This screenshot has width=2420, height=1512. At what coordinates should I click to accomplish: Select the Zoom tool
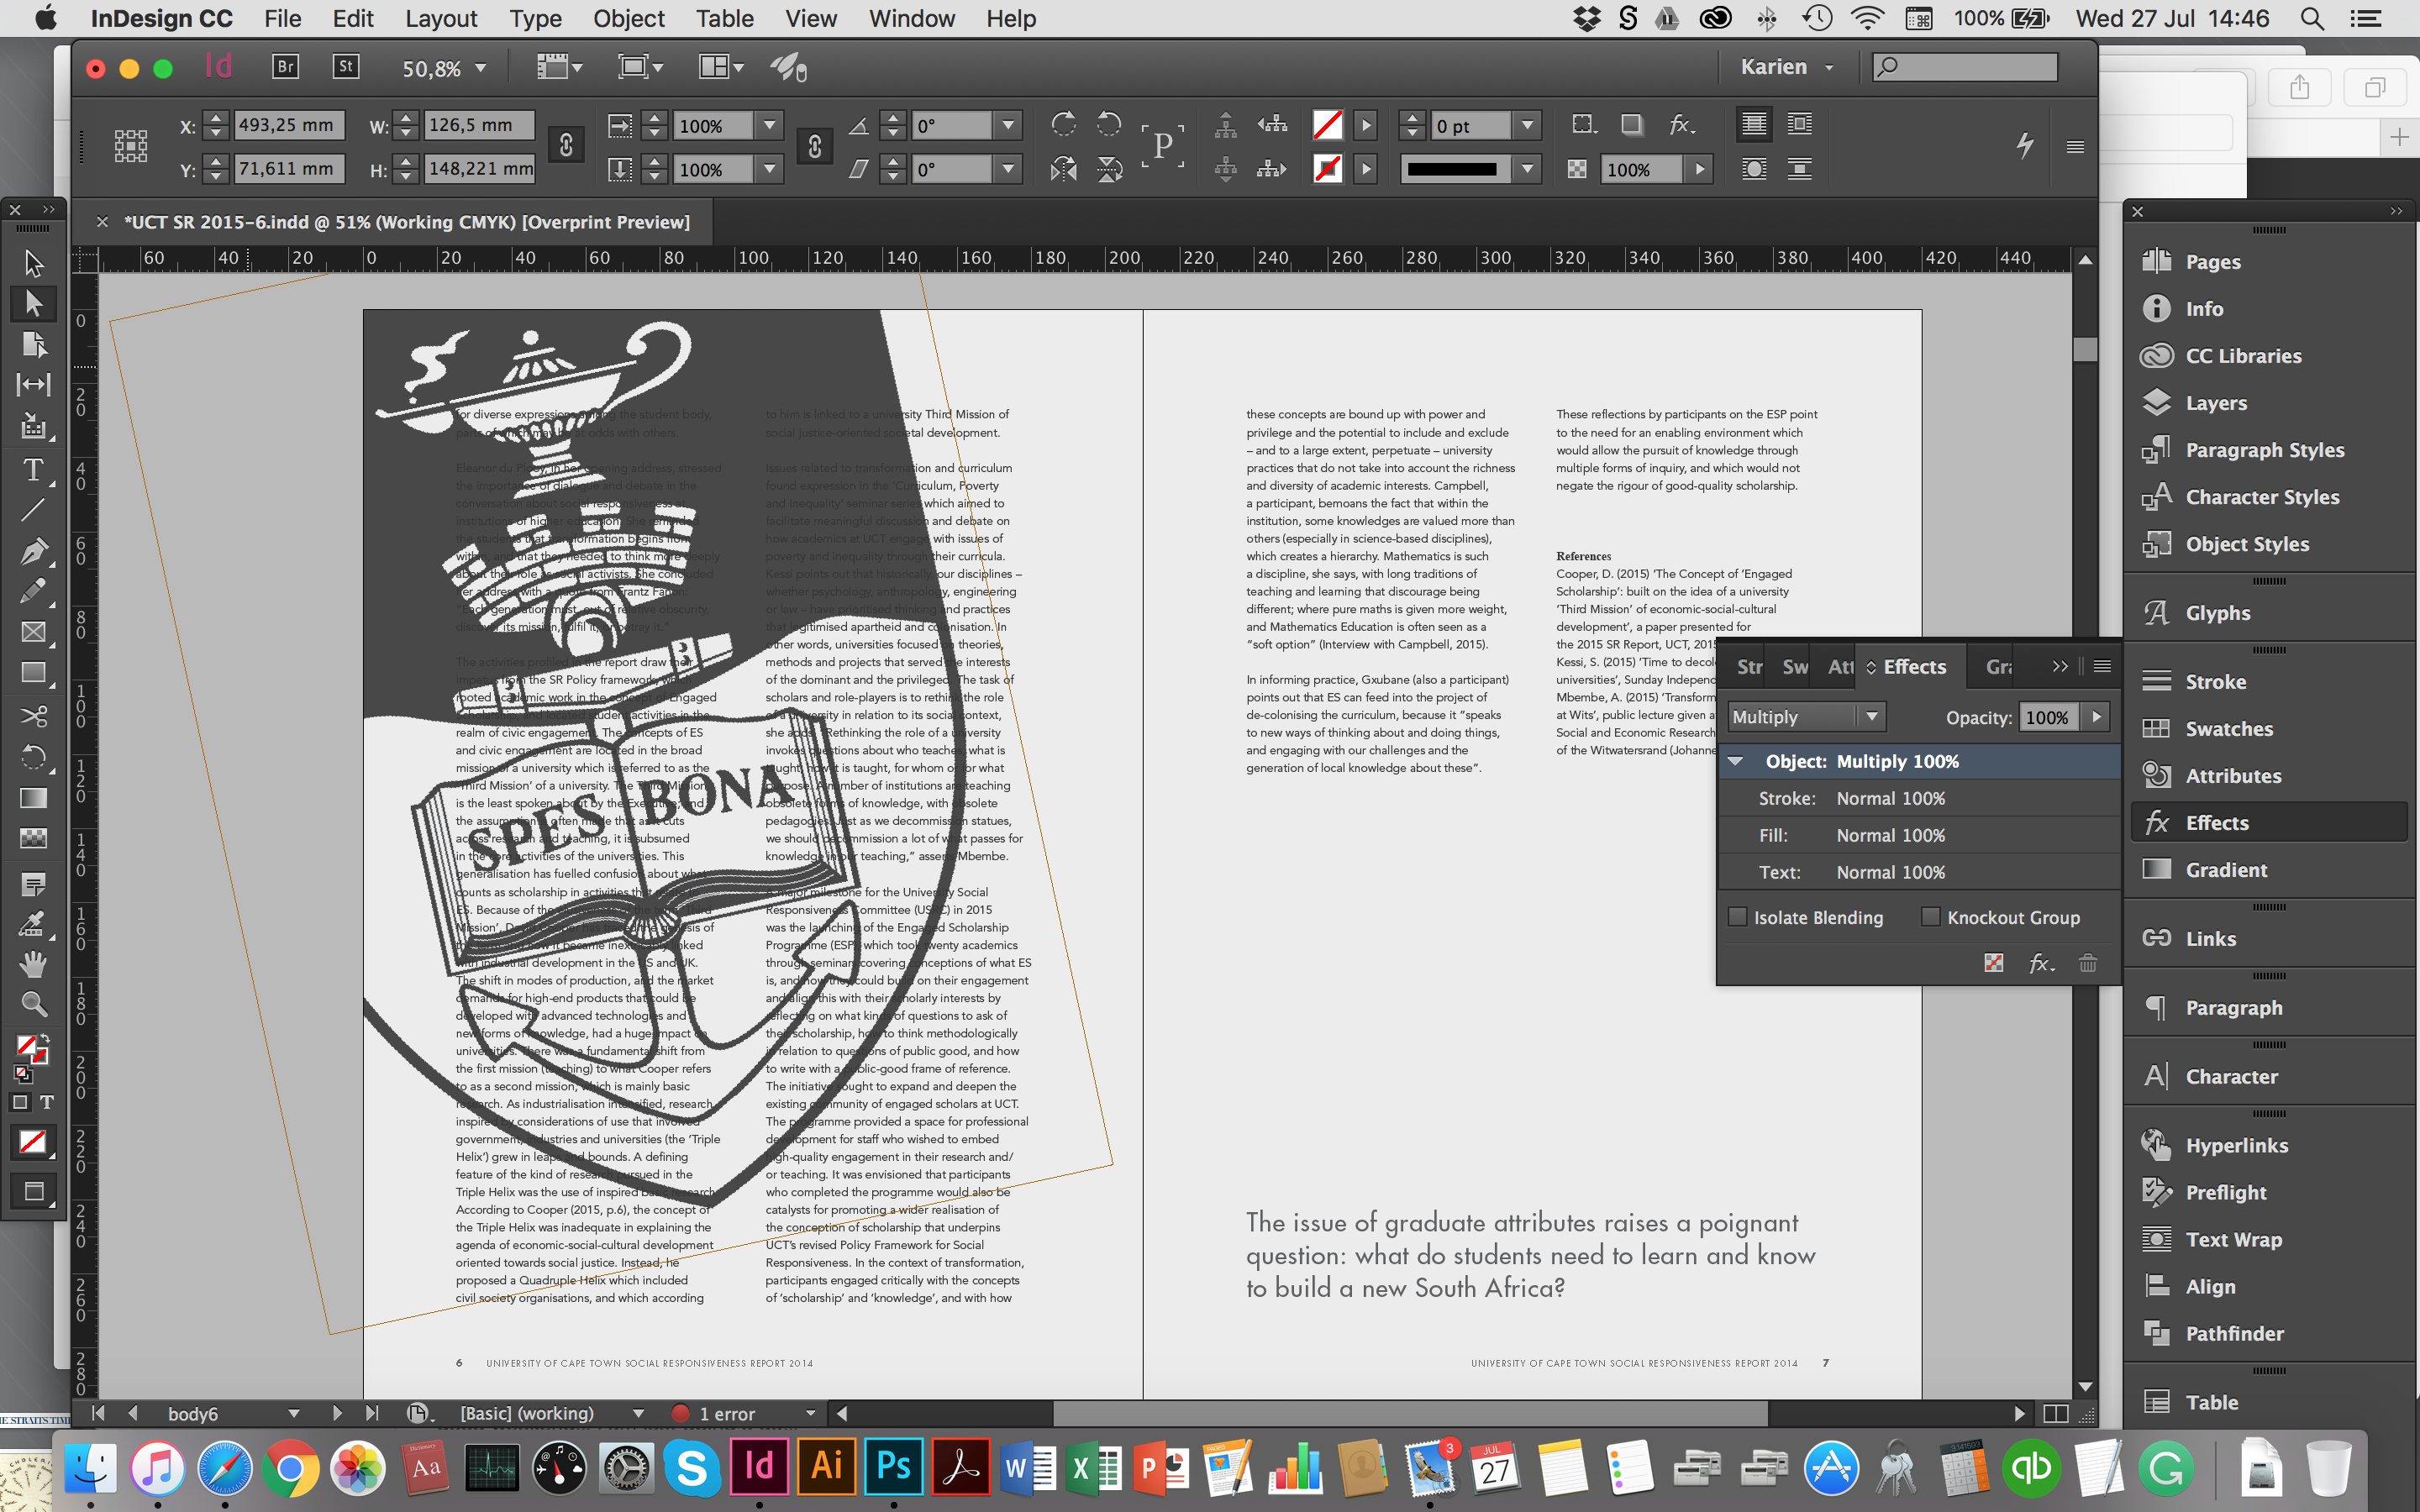[x=33, y=1004]
